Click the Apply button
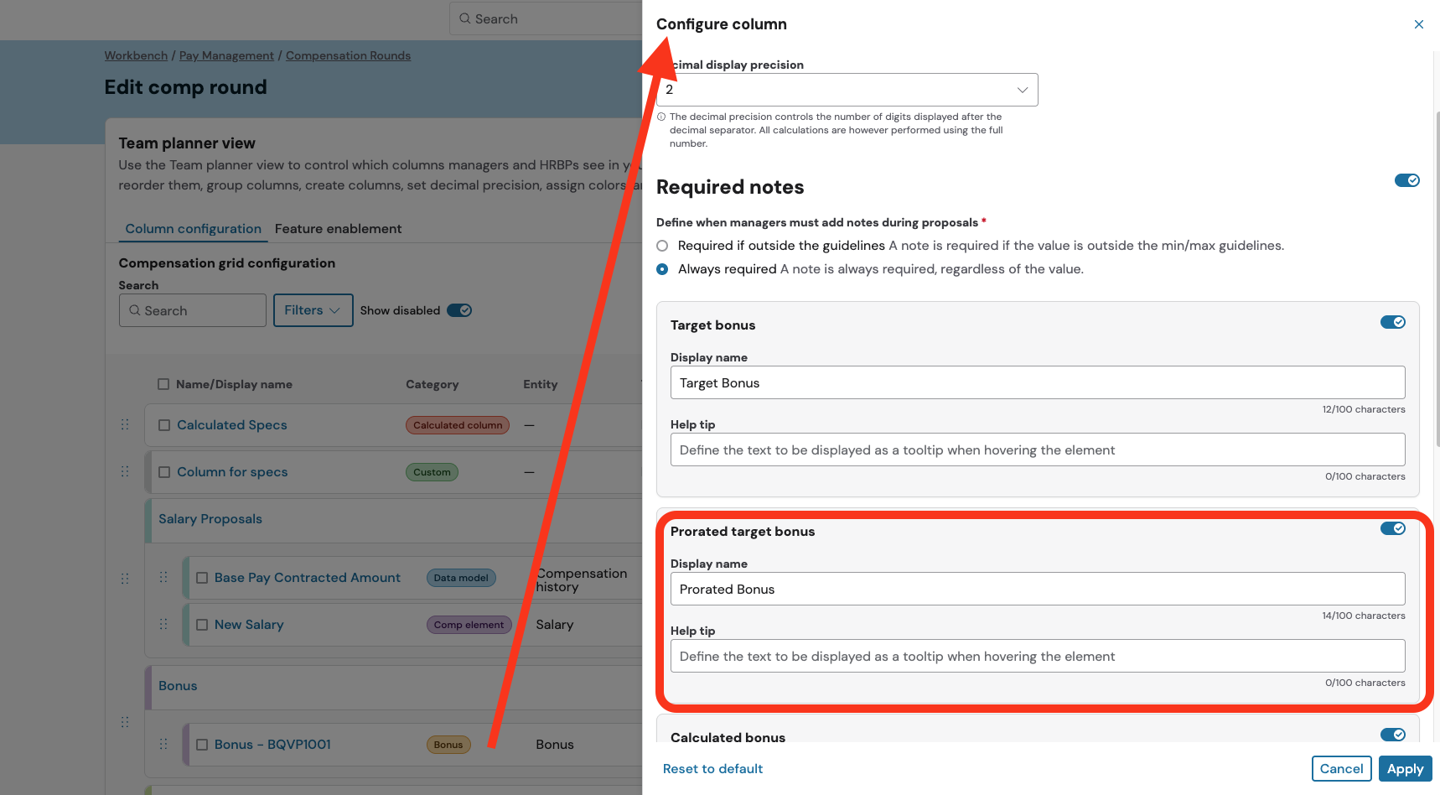This screenshot has height=795, width=1440. click(1404, 768)
